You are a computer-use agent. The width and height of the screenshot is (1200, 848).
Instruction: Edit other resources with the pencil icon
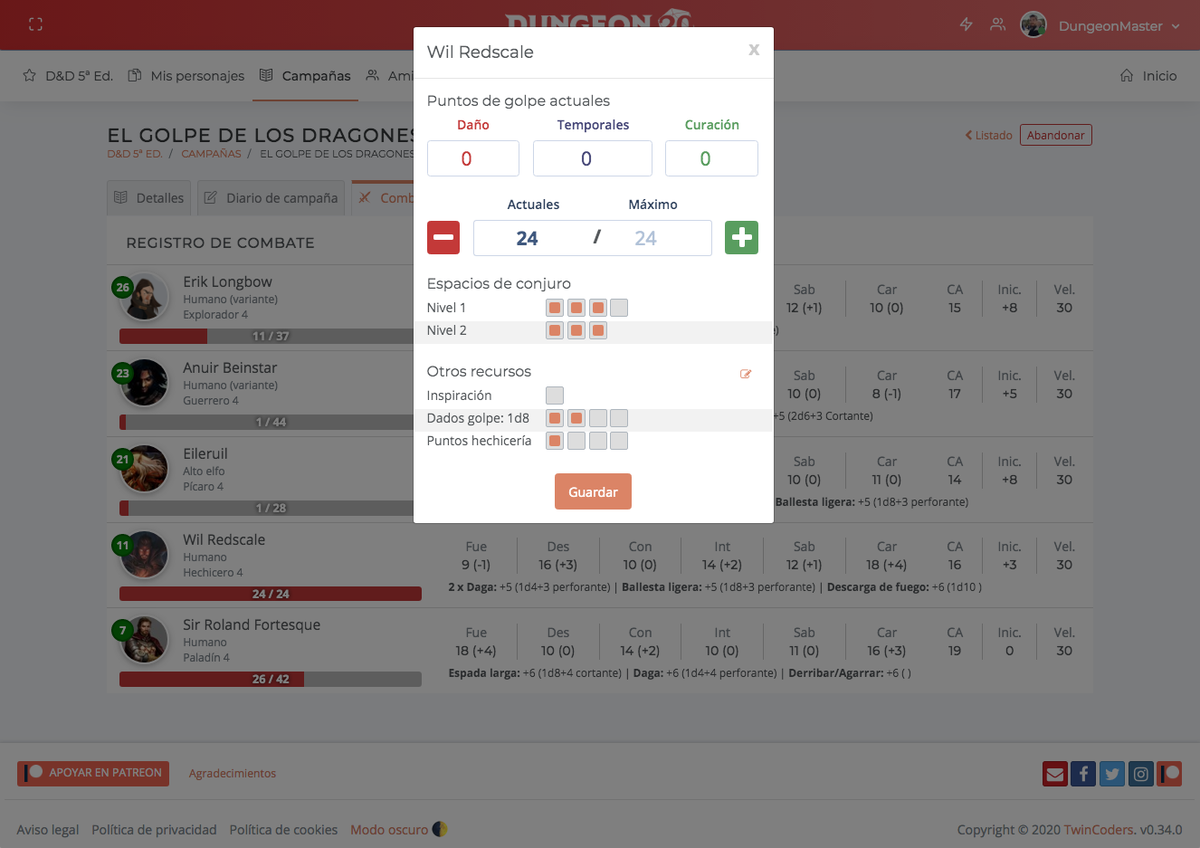(x=745, y=374)
